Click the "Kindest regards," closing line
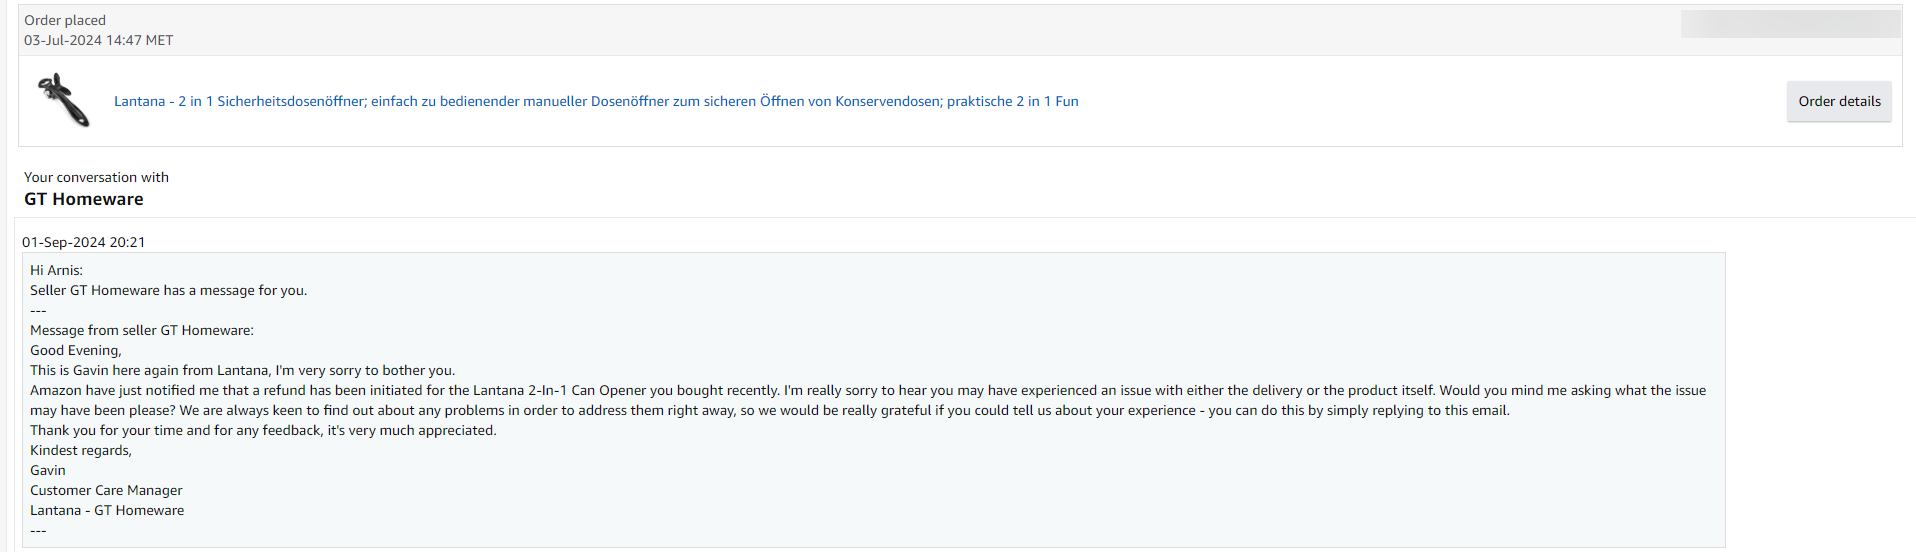The width and height of the screenshot is (1916, 552). click(81, 450)
